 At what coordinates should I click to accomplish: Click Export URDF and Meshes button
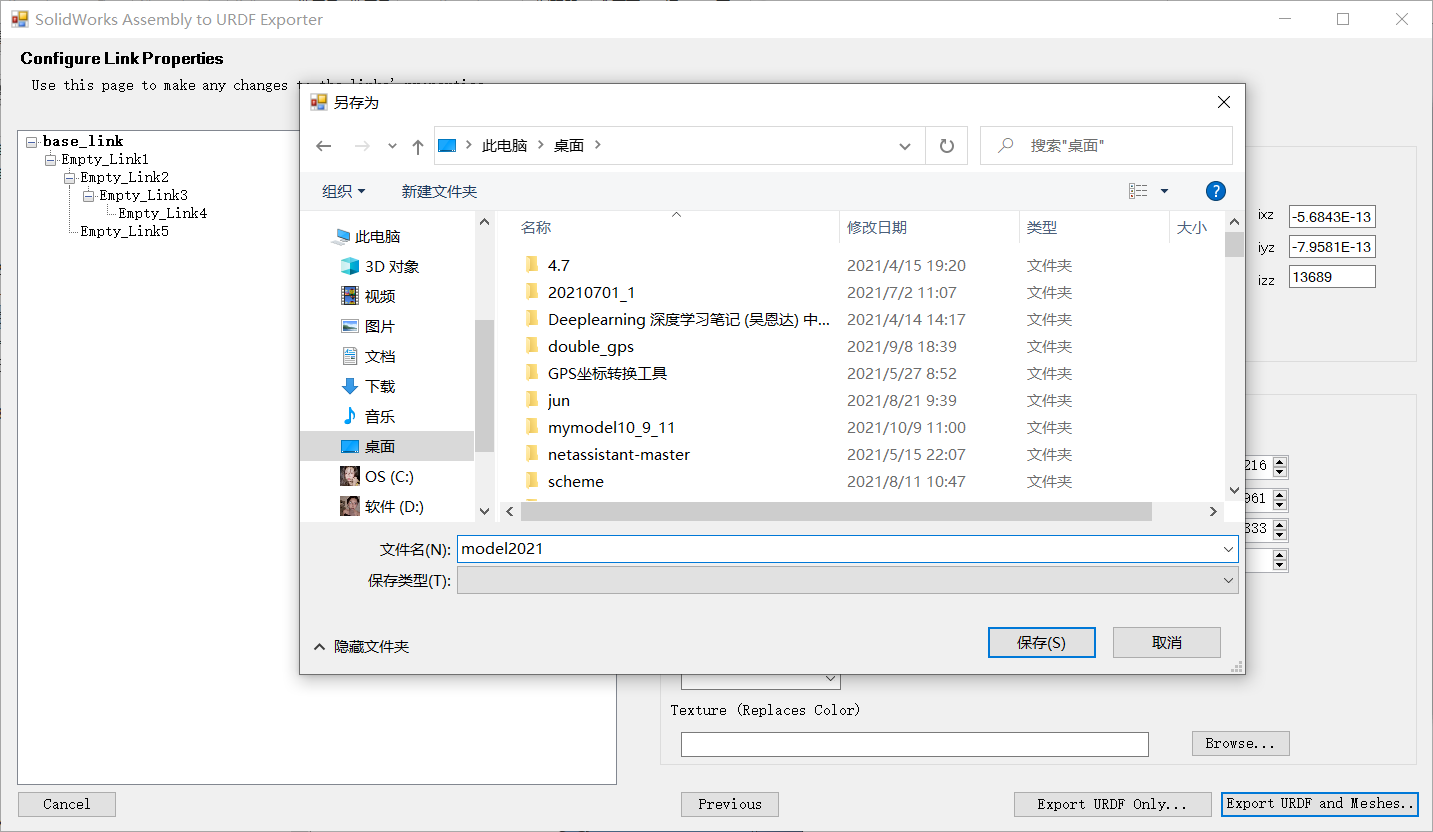[x=1319, y=804]
